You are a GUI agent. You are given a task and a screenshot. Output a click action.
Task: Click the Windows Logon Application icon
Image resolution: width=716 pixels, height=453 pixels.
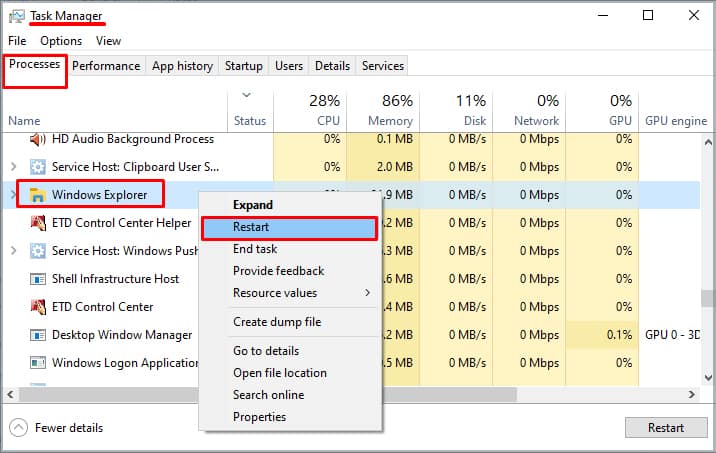pos(37,363)
